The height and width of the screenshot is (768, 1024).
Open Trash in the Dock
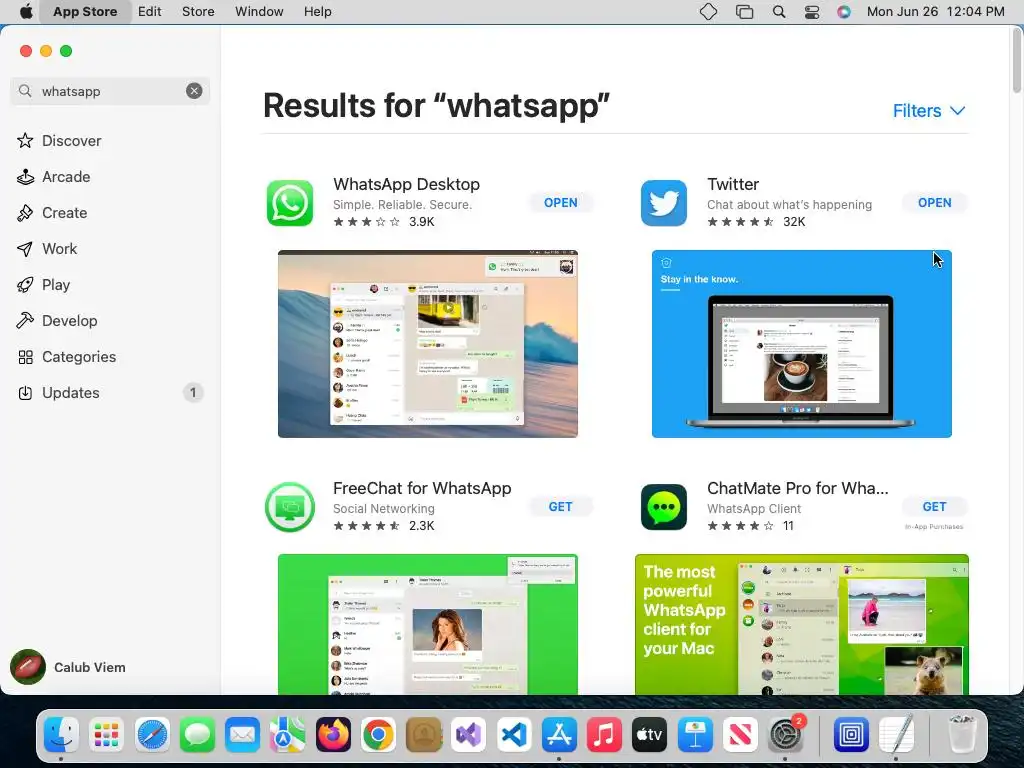click(x=961, y=734)
